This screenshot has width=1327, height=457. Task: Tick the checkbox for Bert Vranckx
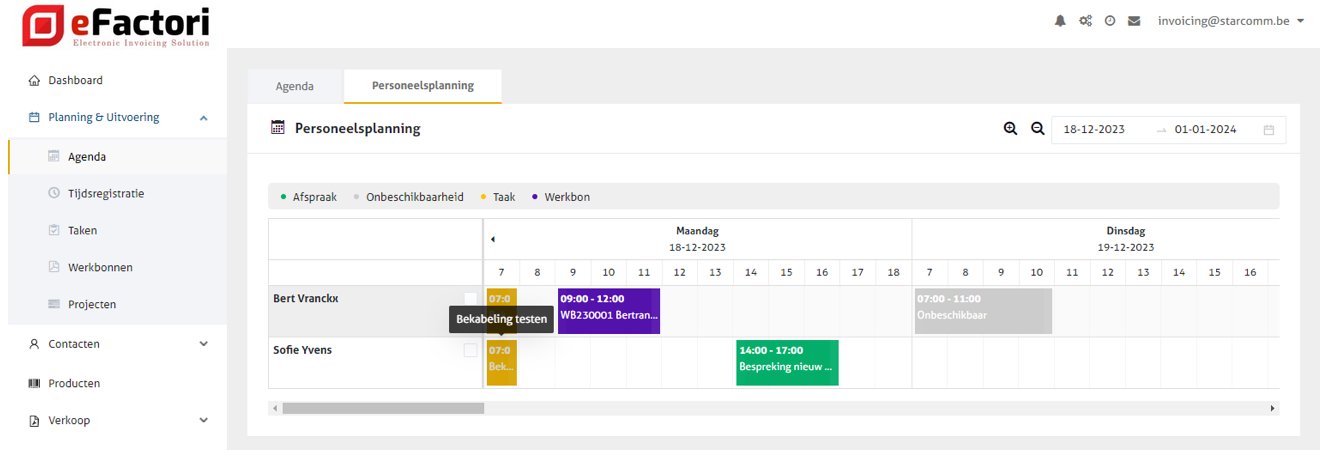tap(470, 298)
